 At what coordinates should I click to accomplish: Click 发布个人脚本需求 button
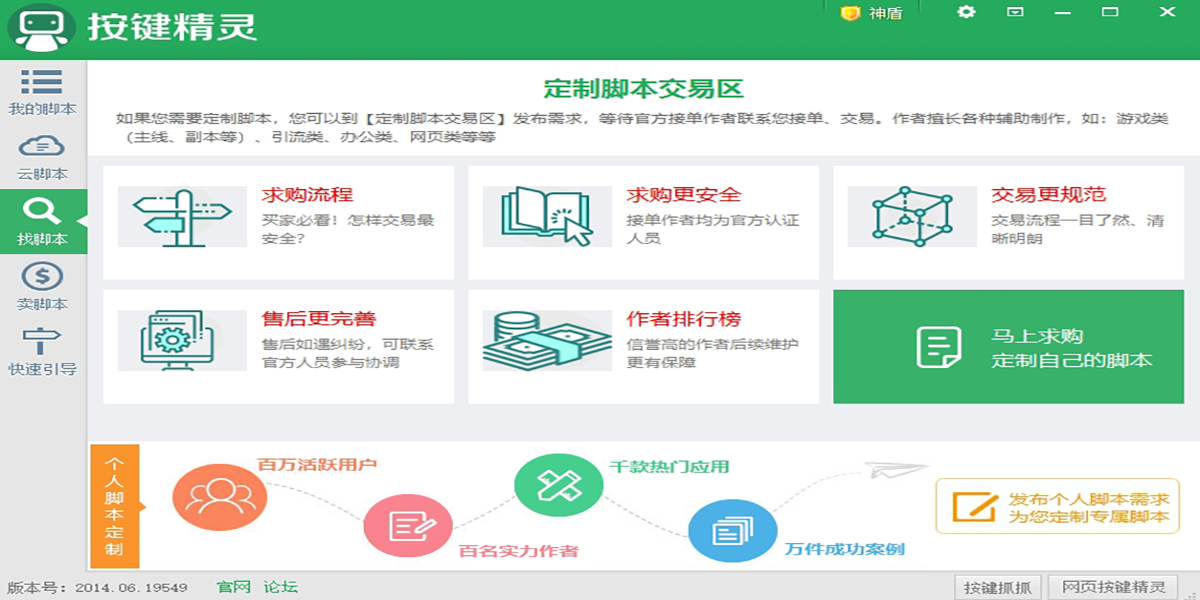click(1057, 507)
